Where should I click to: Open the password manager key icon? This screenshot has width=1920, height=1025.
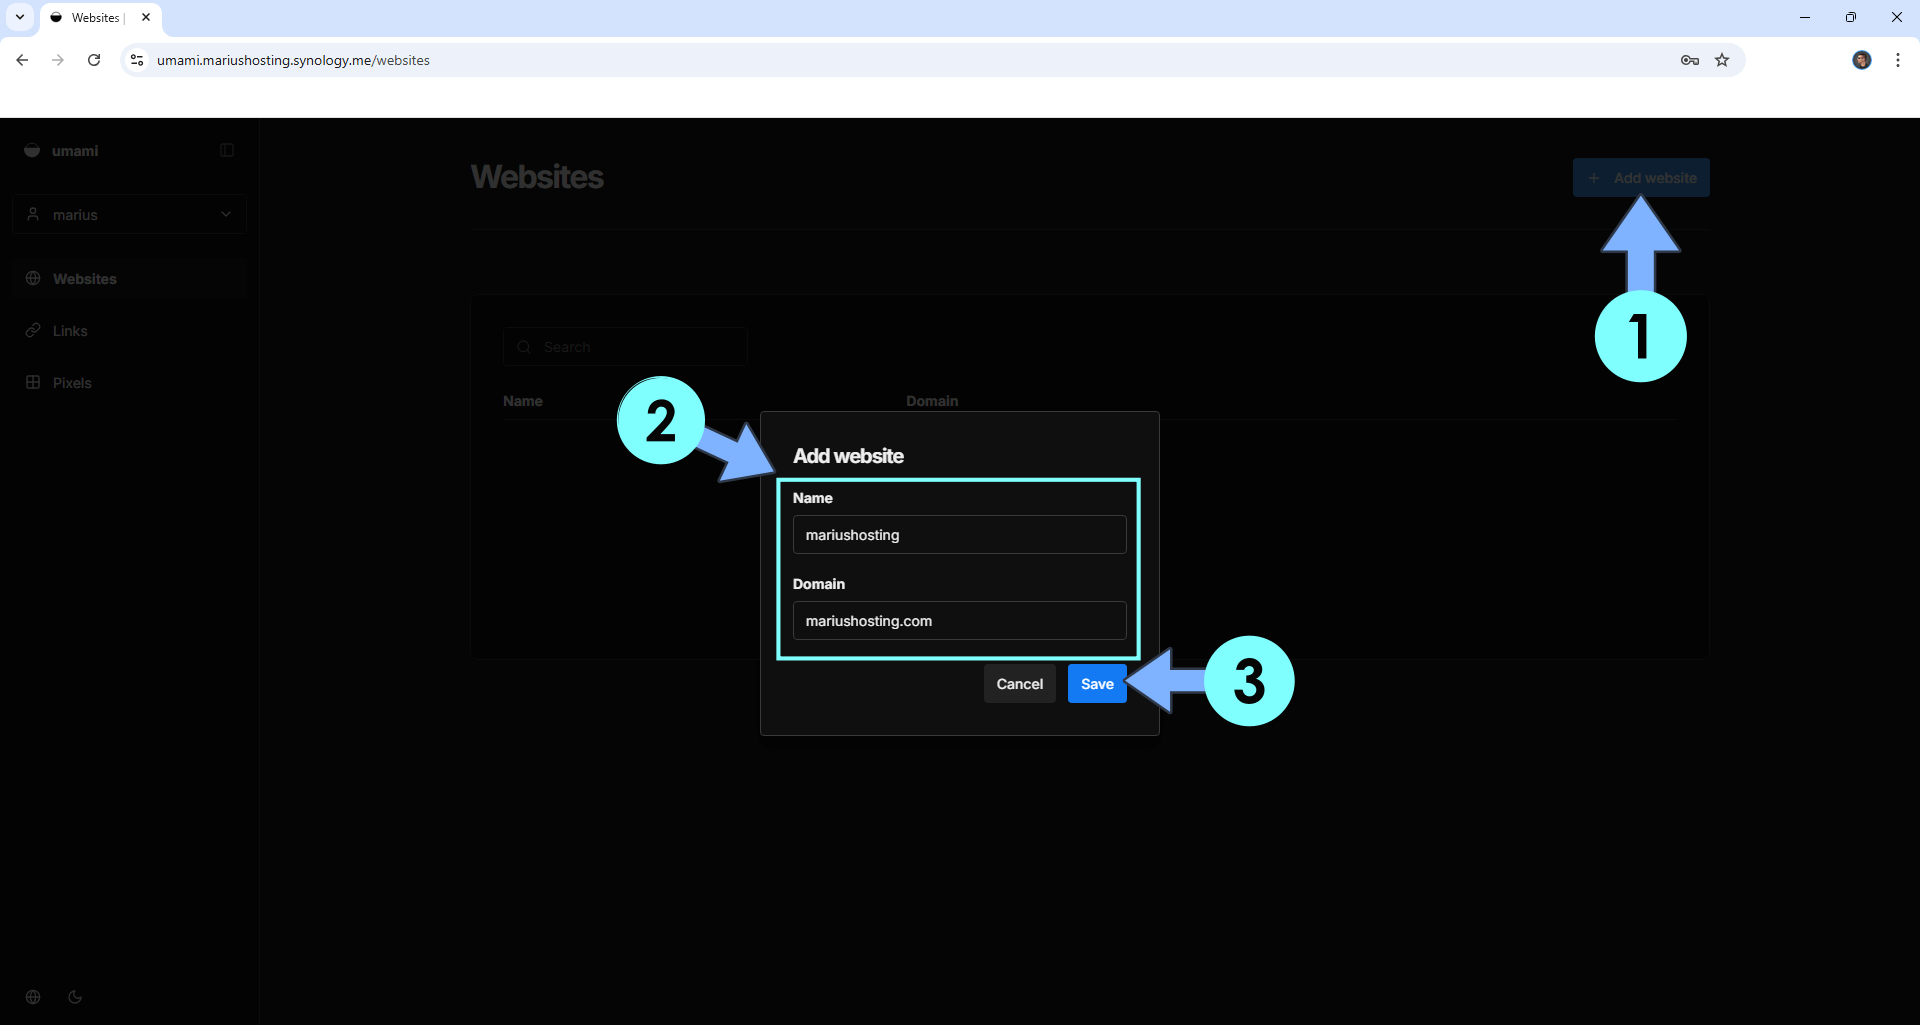click(x=1690, y=60)
